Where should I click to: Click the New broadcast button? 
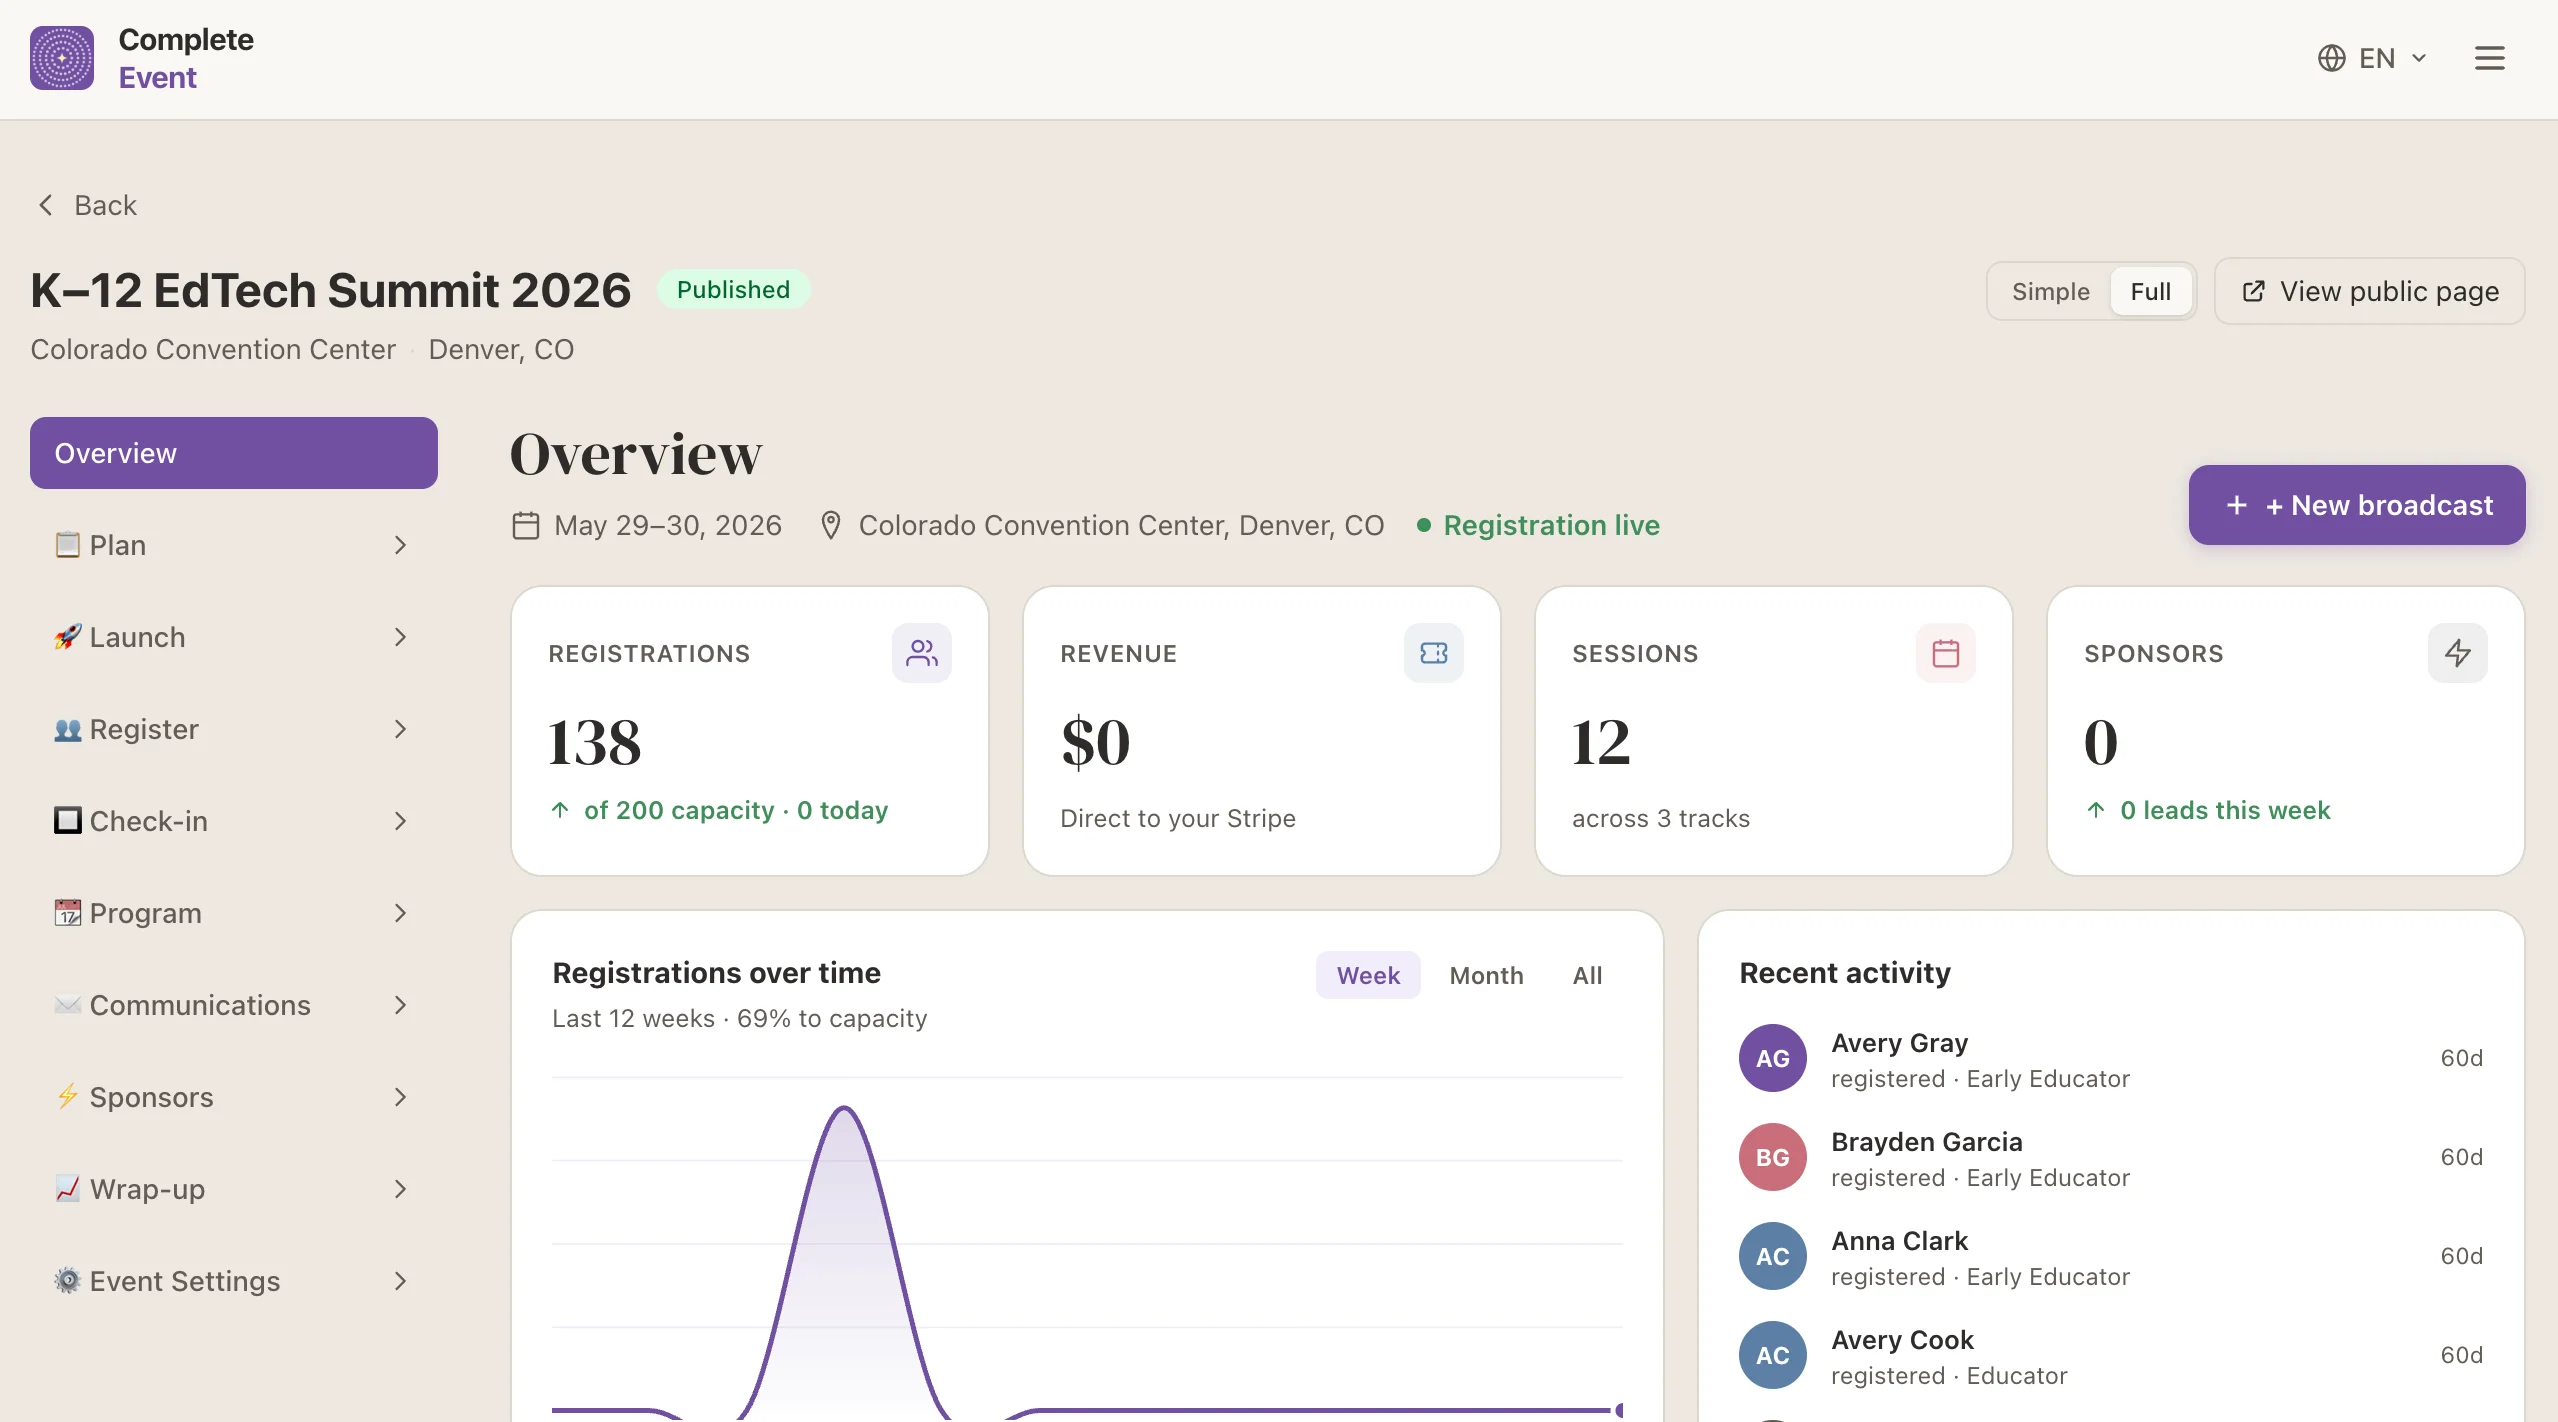tap(2356, 505)
